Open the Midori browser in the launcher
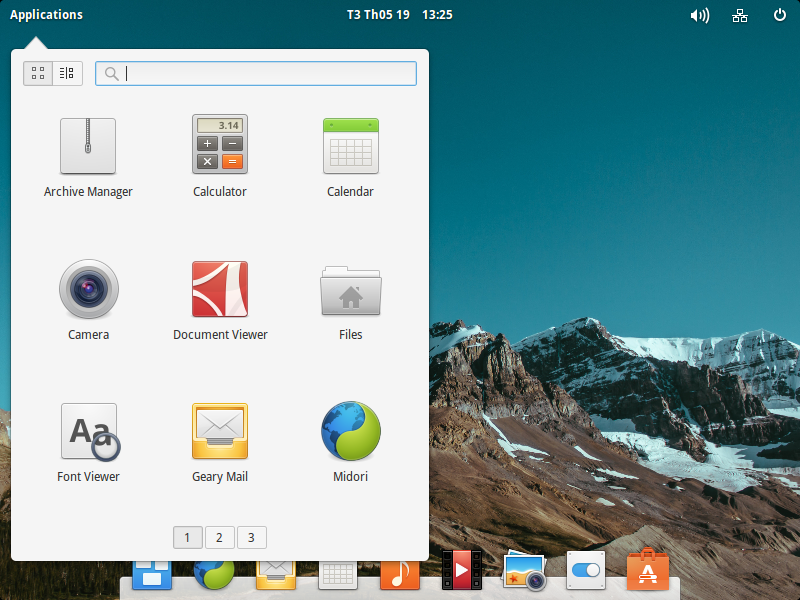The image size is (800, 600). click(351, 442)
